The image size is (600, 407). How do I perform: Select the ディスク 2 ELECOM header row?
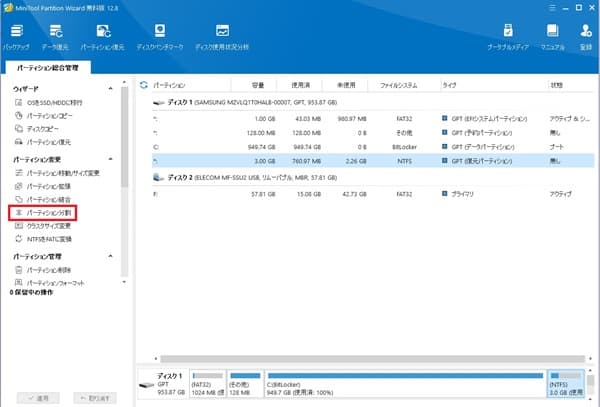pyautogui.click(x=373, y=177)
